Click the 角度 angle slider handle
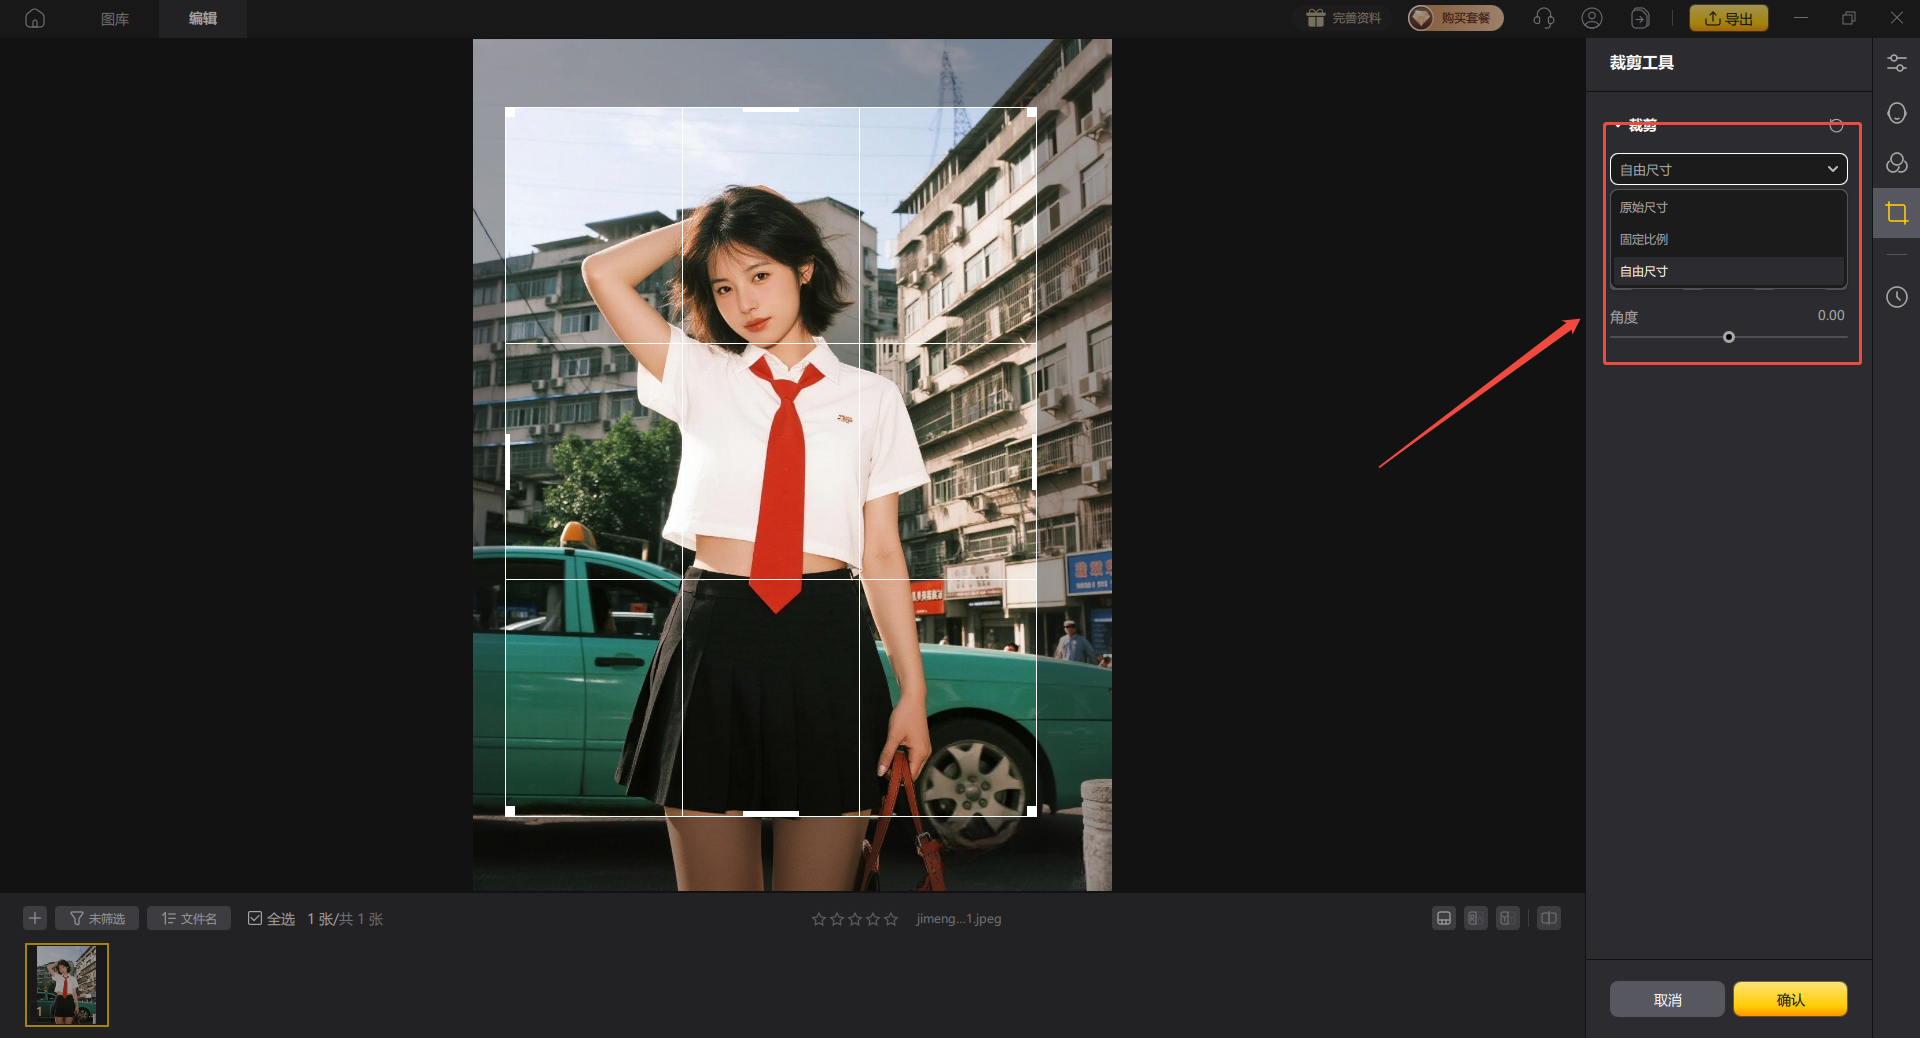The width and height of the screenshot is (1920, 1038). [1729, 337]
